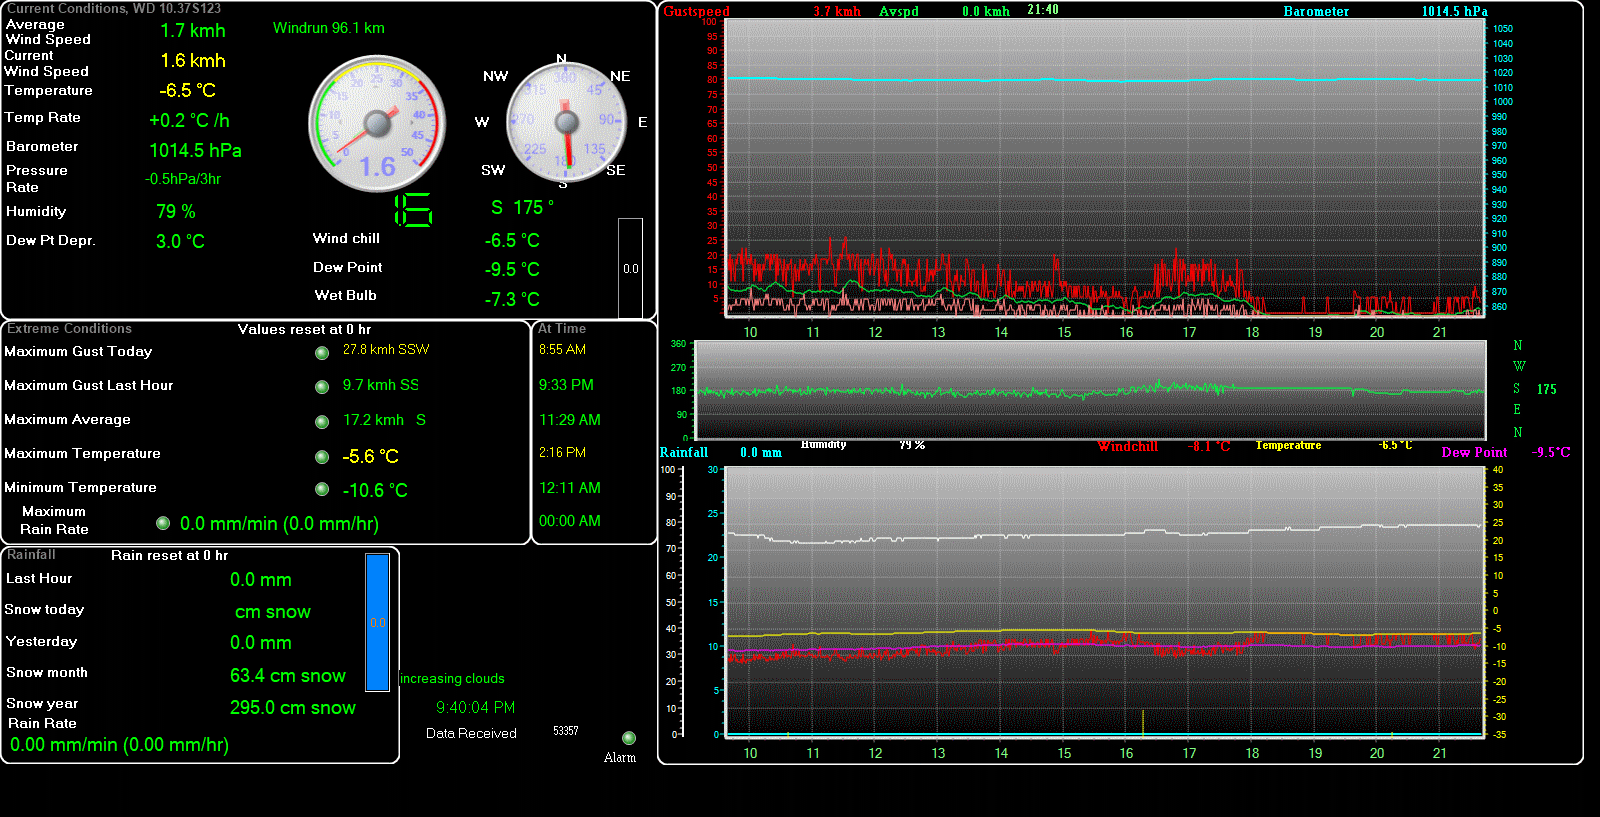Viewport: 1600px width, 817px height.
Task: Select the Dew Point graph legend label
Action: 1474,453
